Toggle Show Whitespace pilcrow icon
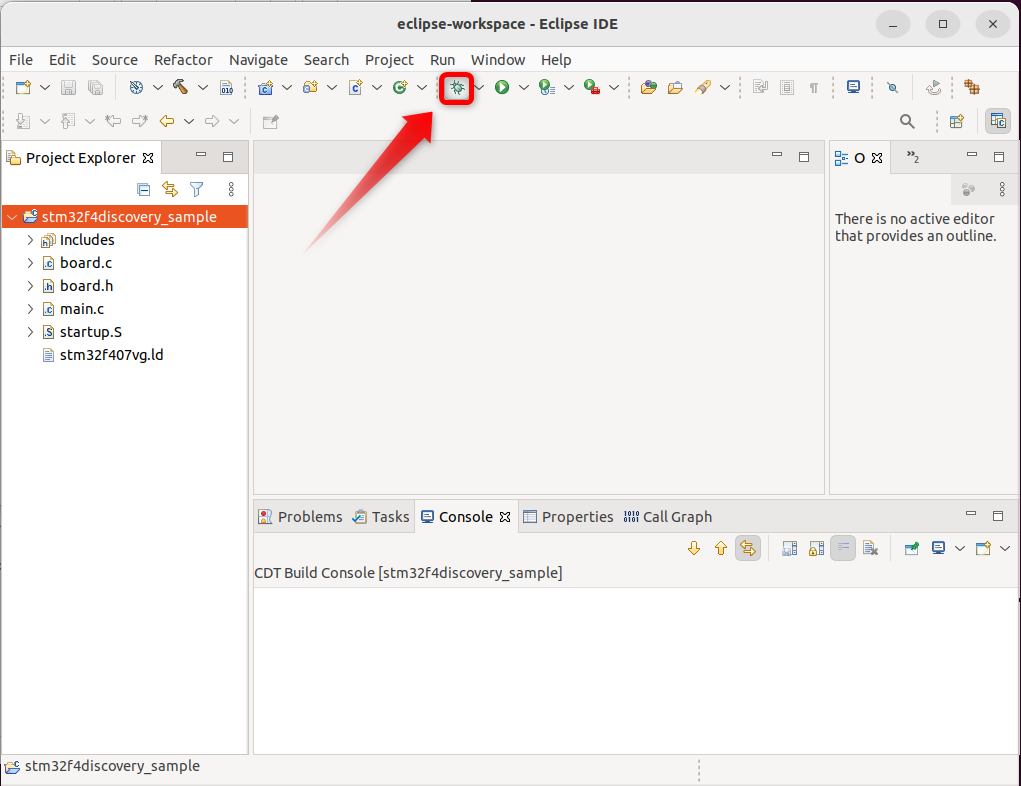1021x786 pixels. tap(813, 88)
